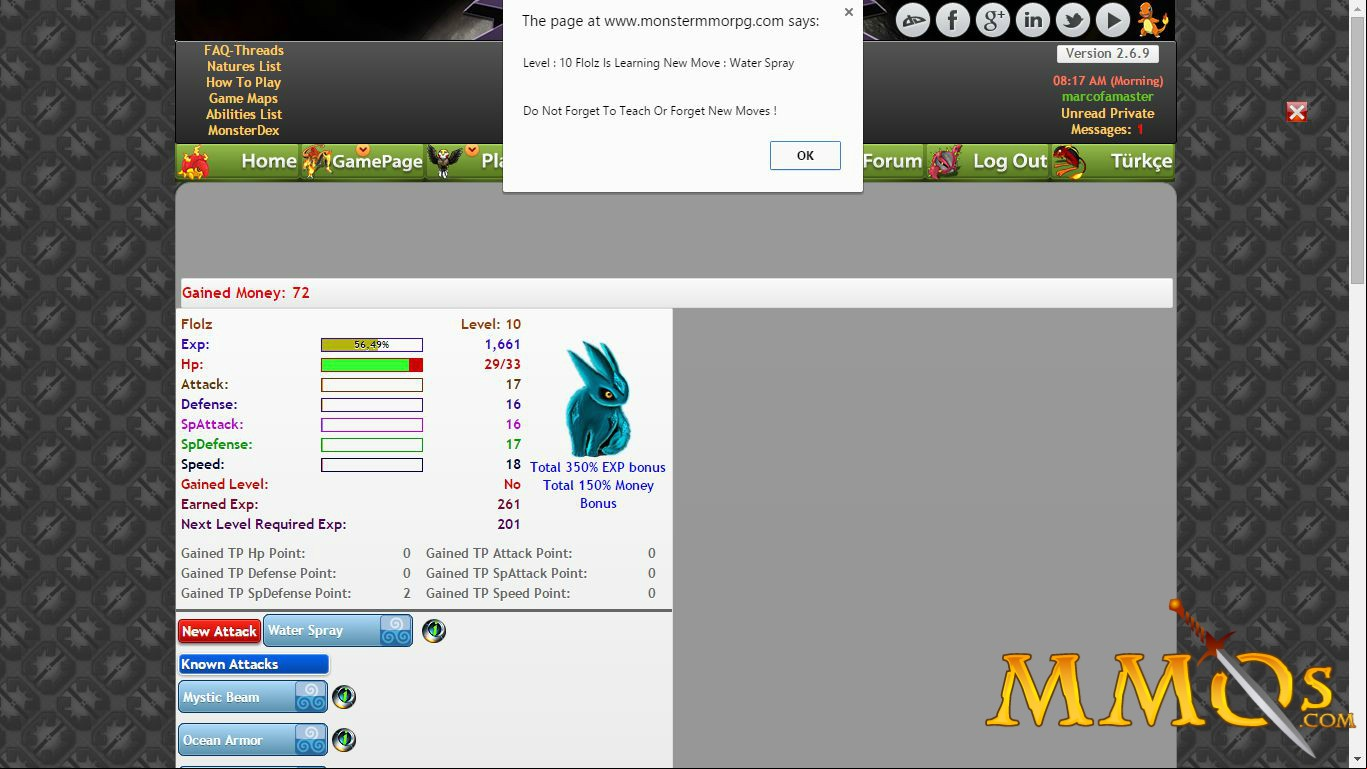Image resolution: width=1367 pixels, height=769 pixels.
Task: Click the water-type swirl icon on Ocean Armor
Action: click(x=310, y=740)
